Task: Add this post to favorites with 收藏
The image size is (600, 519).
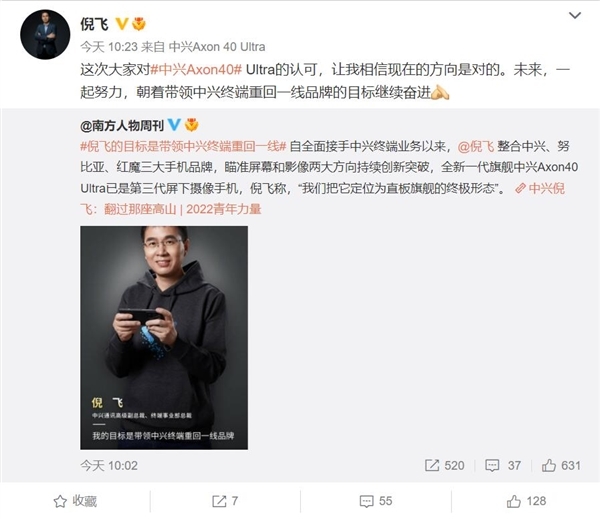Action: (x=75, y=501)
